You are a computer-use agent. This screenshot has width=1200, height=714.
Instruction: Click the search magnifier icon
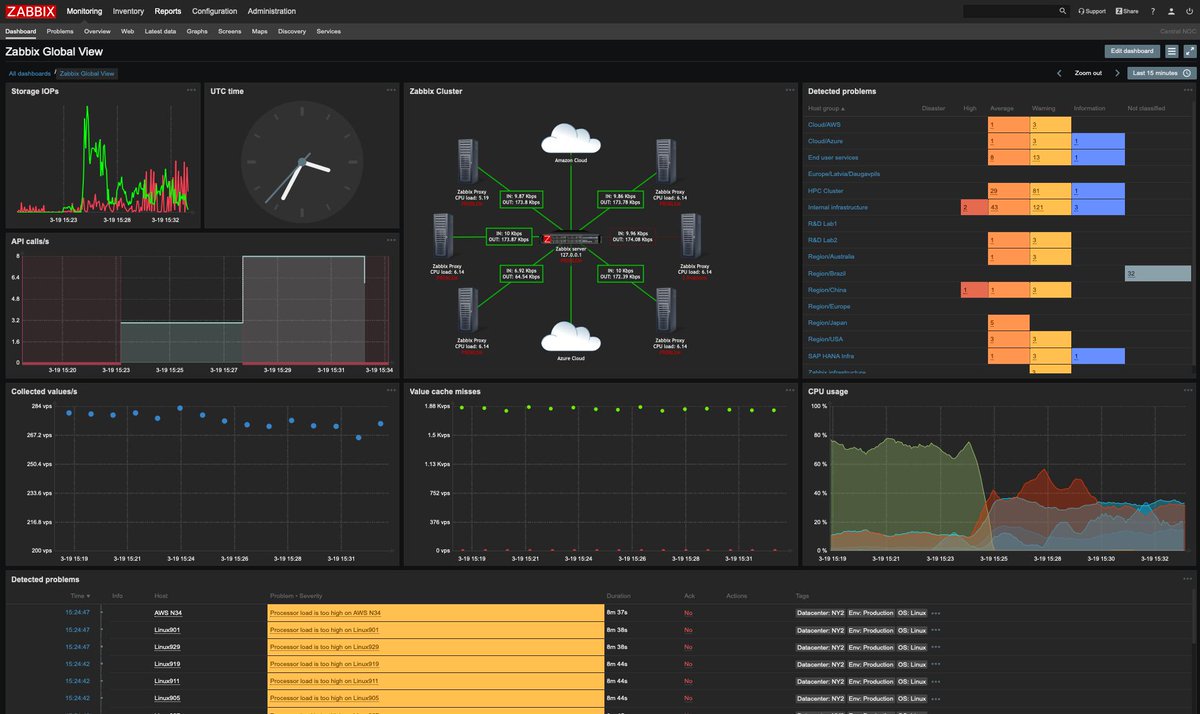(x=1063, y=11)
